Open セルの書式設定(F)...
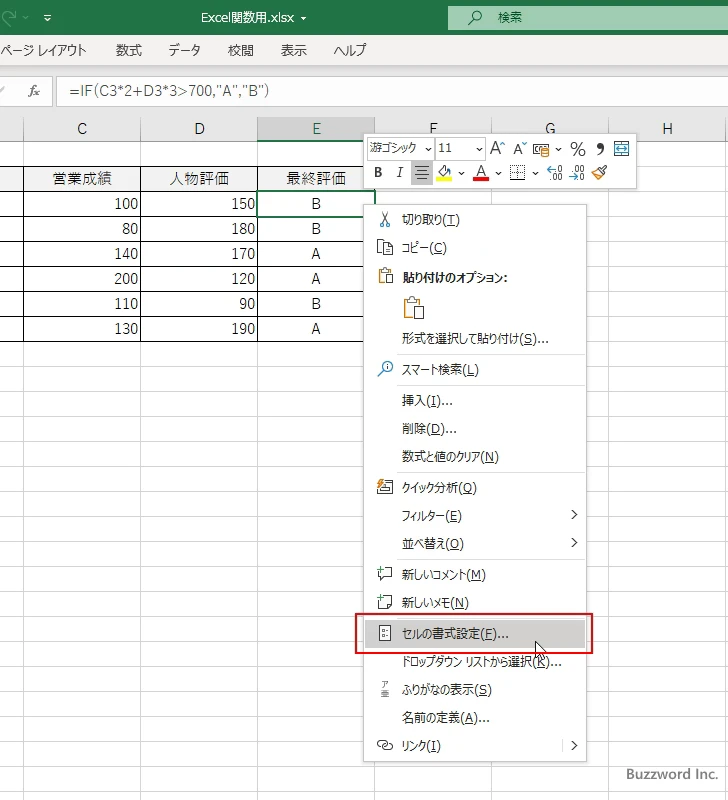 pos(475,634)
